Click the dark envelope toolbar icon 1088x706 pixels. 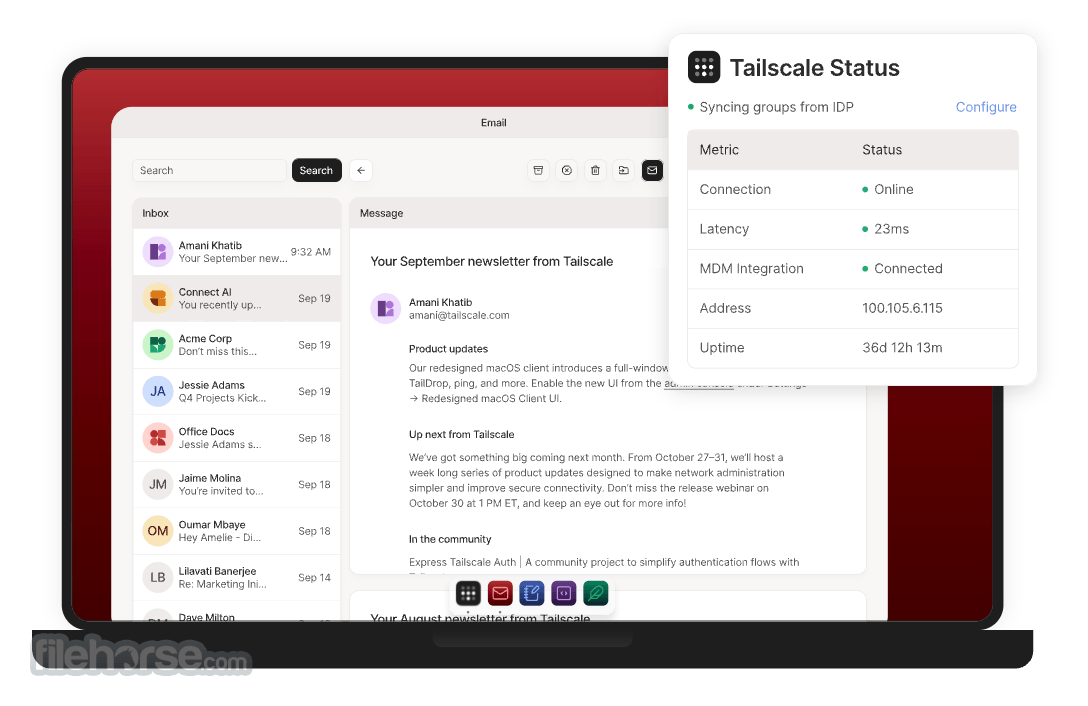[652, 170]
